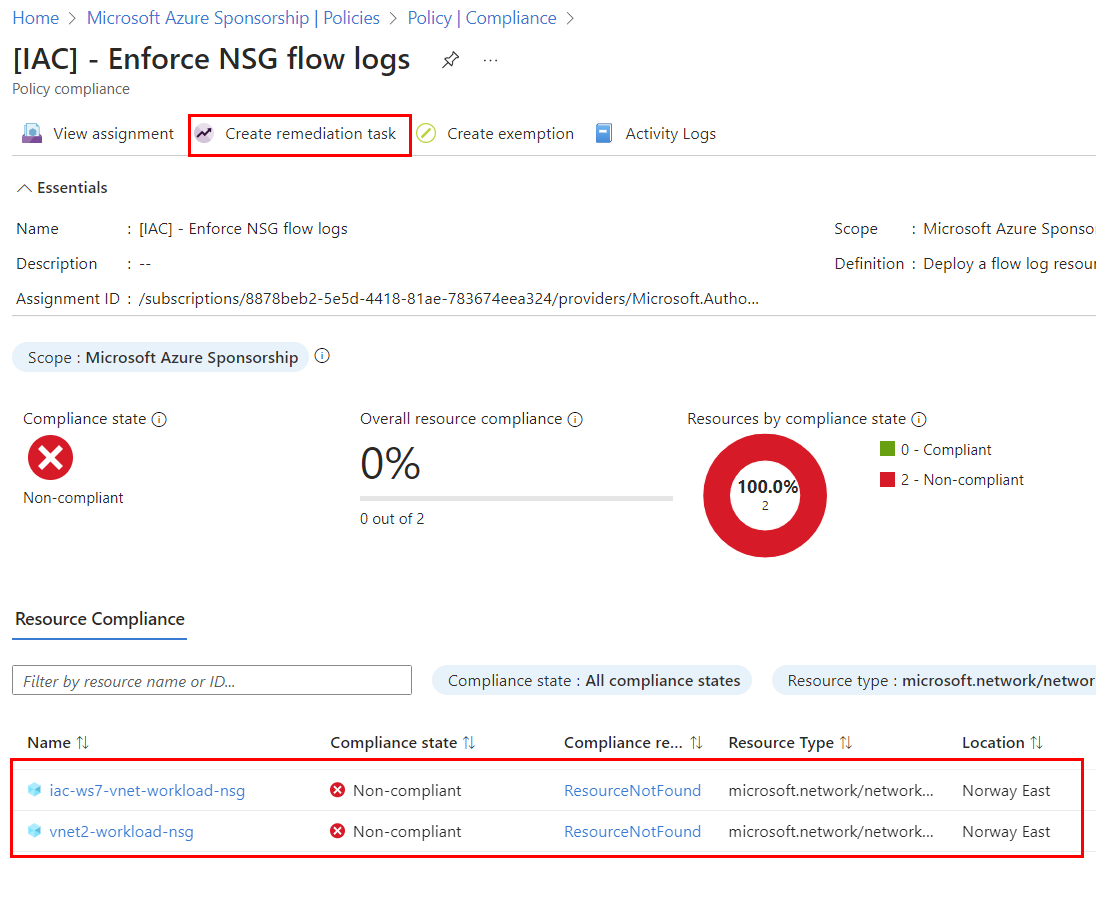Click View assignment in the toolbar
The image size is (1096, 899).
click(99, 134)
